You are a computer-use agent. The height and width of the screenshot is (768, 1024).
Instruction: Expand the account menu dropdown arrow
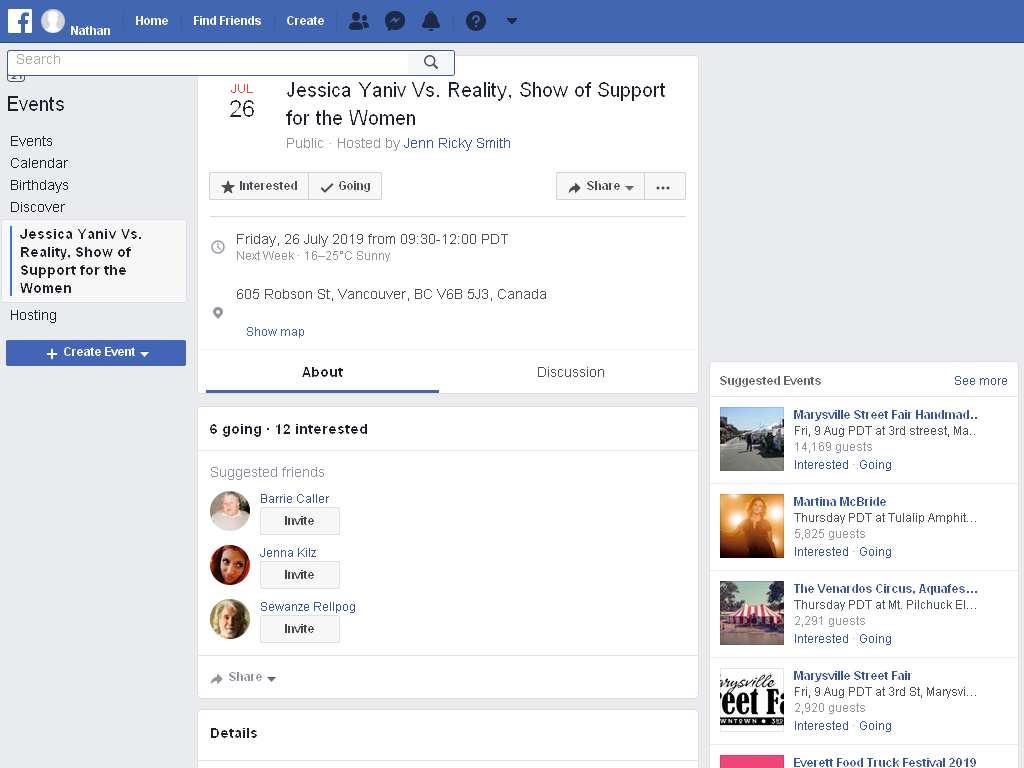coord(512,21)
